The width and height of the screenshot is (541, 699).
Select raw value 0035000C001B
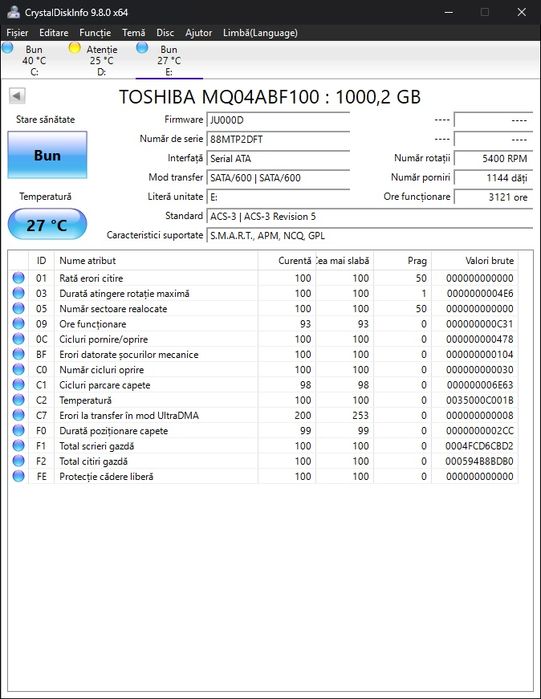[x=480, y=400]
